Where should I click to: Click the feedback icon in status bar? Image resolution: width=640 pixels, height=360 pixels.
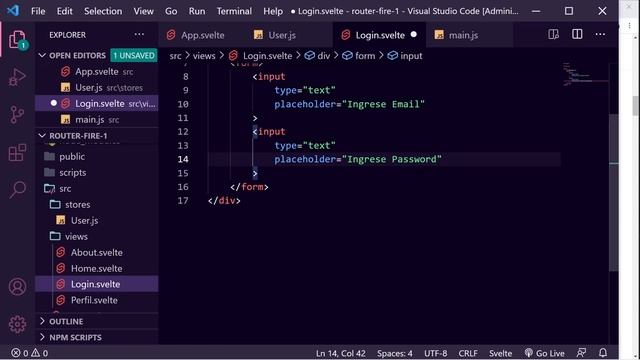point(581,353)
